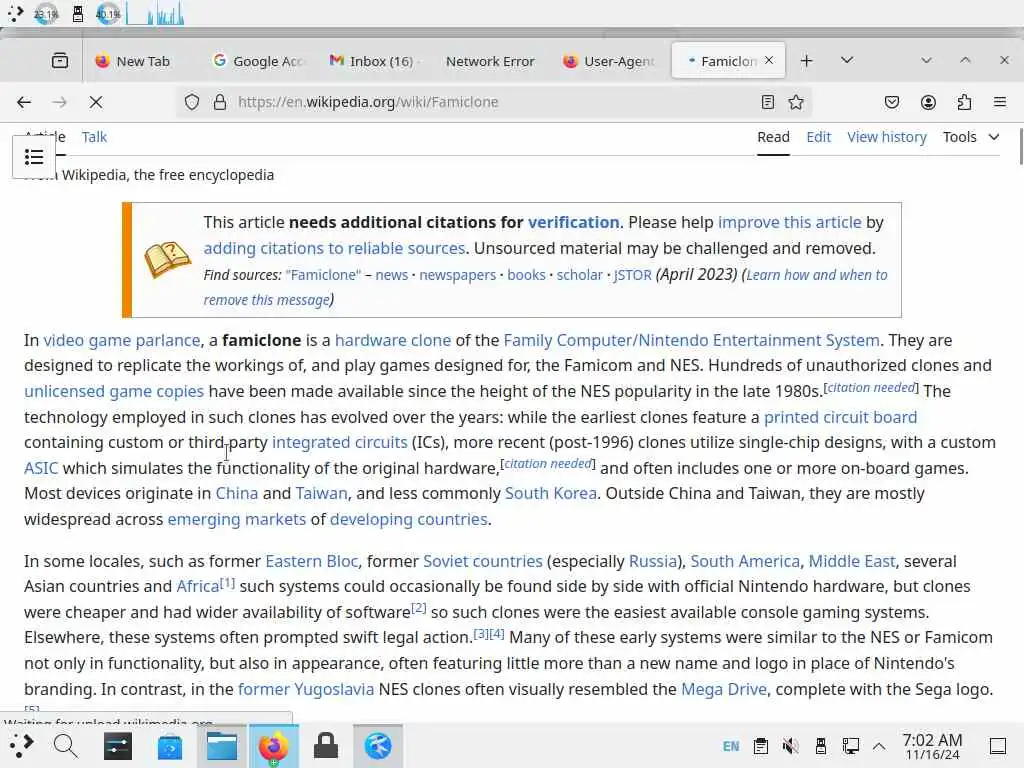This screenshot has width=1024, height=768.
Task: Open South Korea link
Action: pos(551,493)
